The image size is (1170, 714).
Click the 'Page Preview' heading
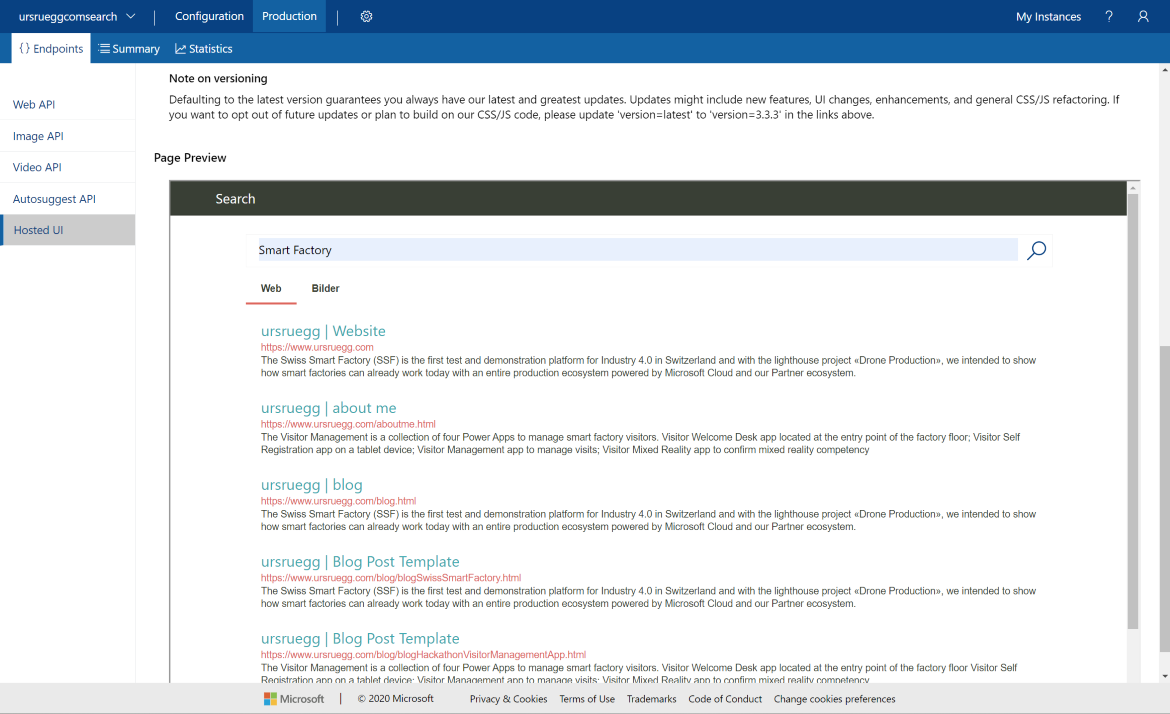pos(190,157)
